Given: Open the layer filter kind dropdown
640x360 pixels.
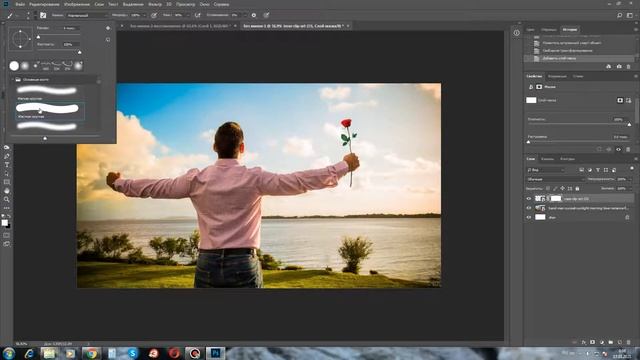Looking at the screenshot, I should (x=546, y=170).
